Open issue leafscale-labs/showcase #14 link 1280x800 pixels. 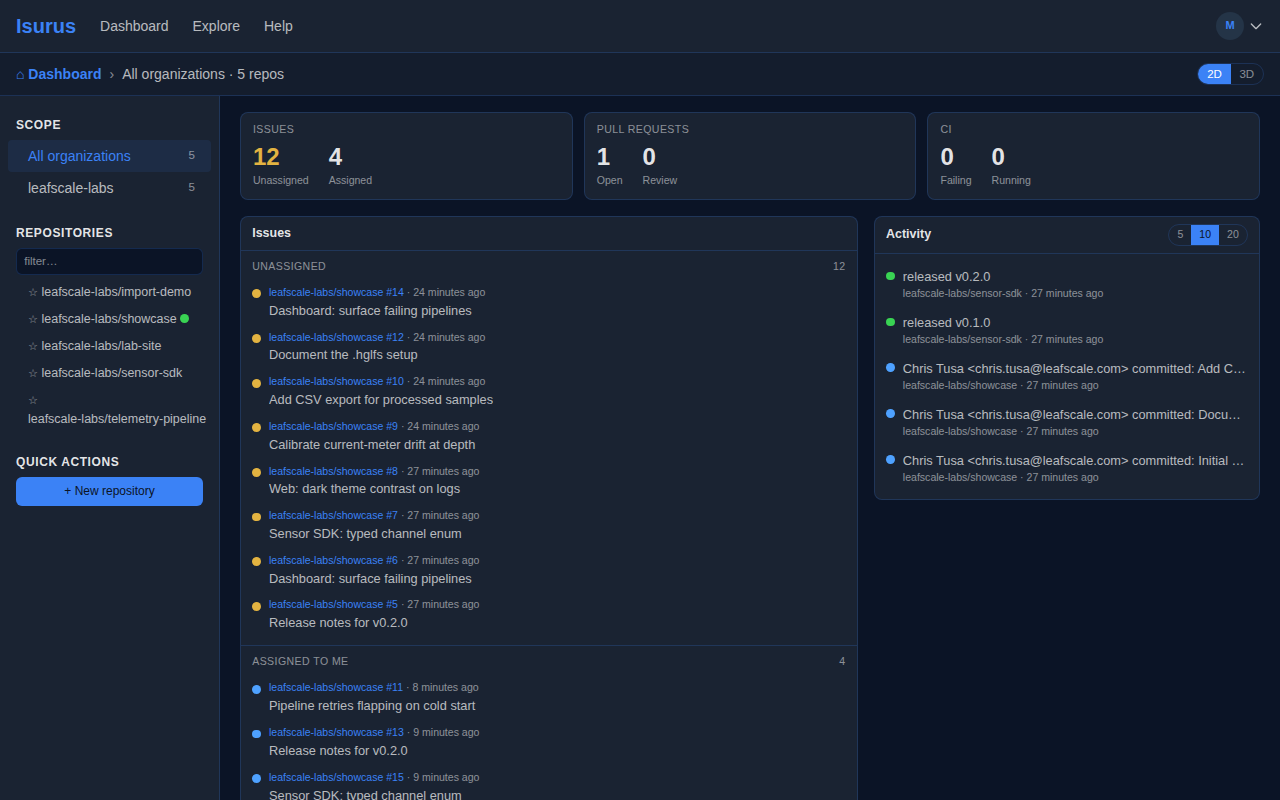[x=336, y=292]
